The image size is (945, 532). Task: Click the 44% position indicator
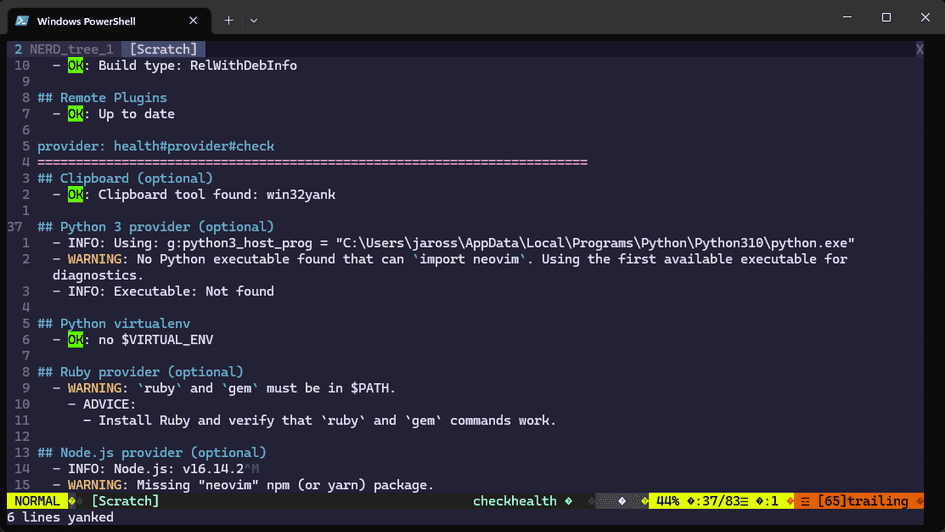pos(669,501)
